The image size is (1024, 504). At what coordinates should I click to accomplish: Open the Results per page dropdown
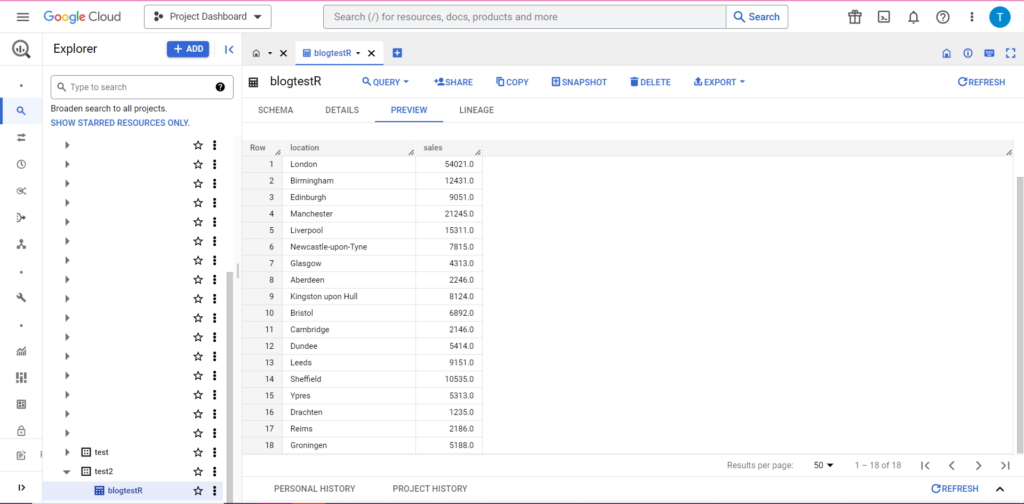tap(824, 465)
